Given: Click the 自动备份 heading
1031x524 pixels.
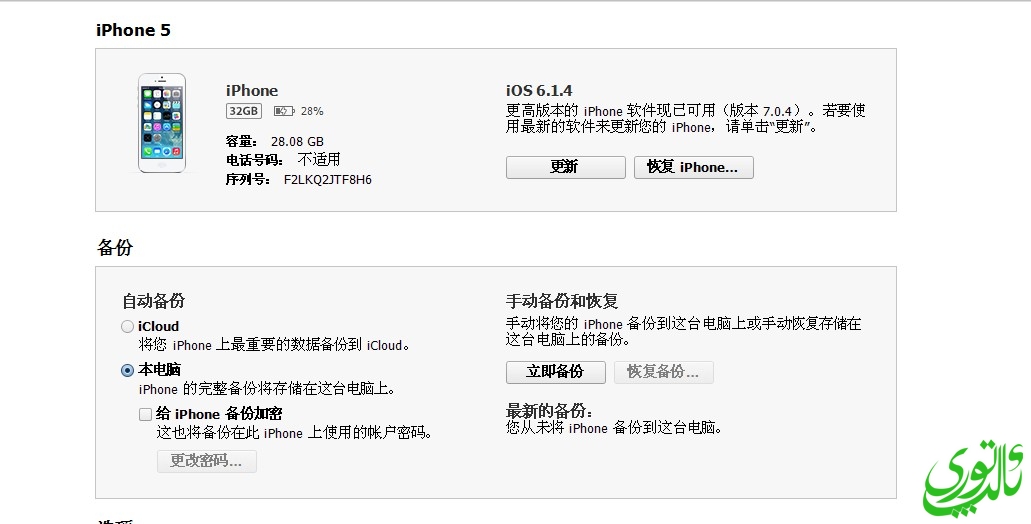Looking at the screenshot, I should (153, 301).
